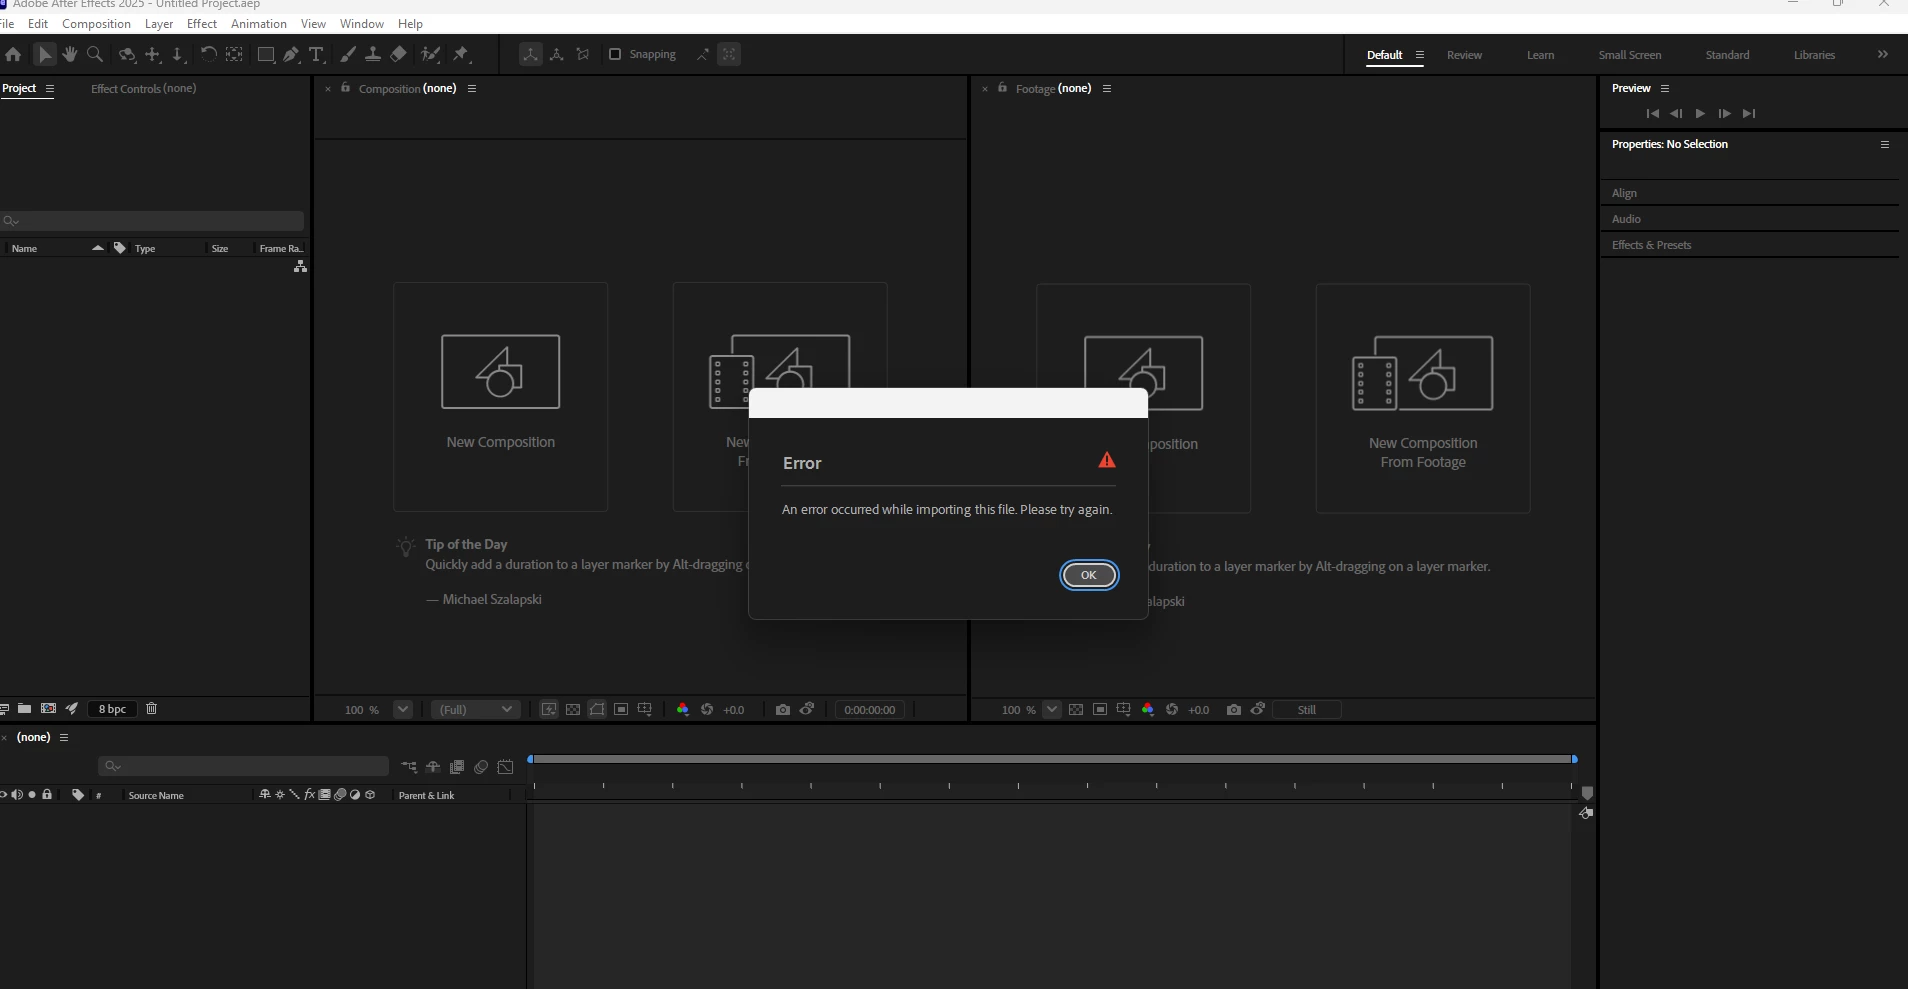Toggle the transparency grid in the Composition panel
Viewport: 1908px width, 989px height.
(x=572, y=709)
